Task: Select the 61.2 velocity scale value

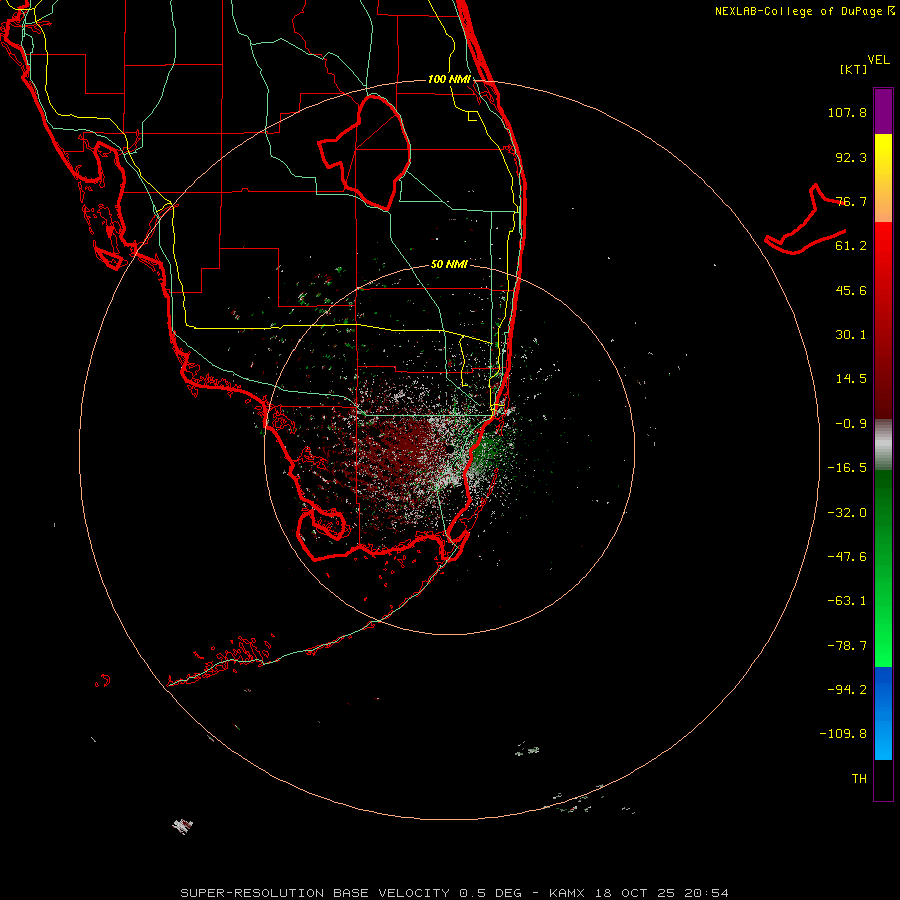Action: pyautogui.click(x=851, y=246)
